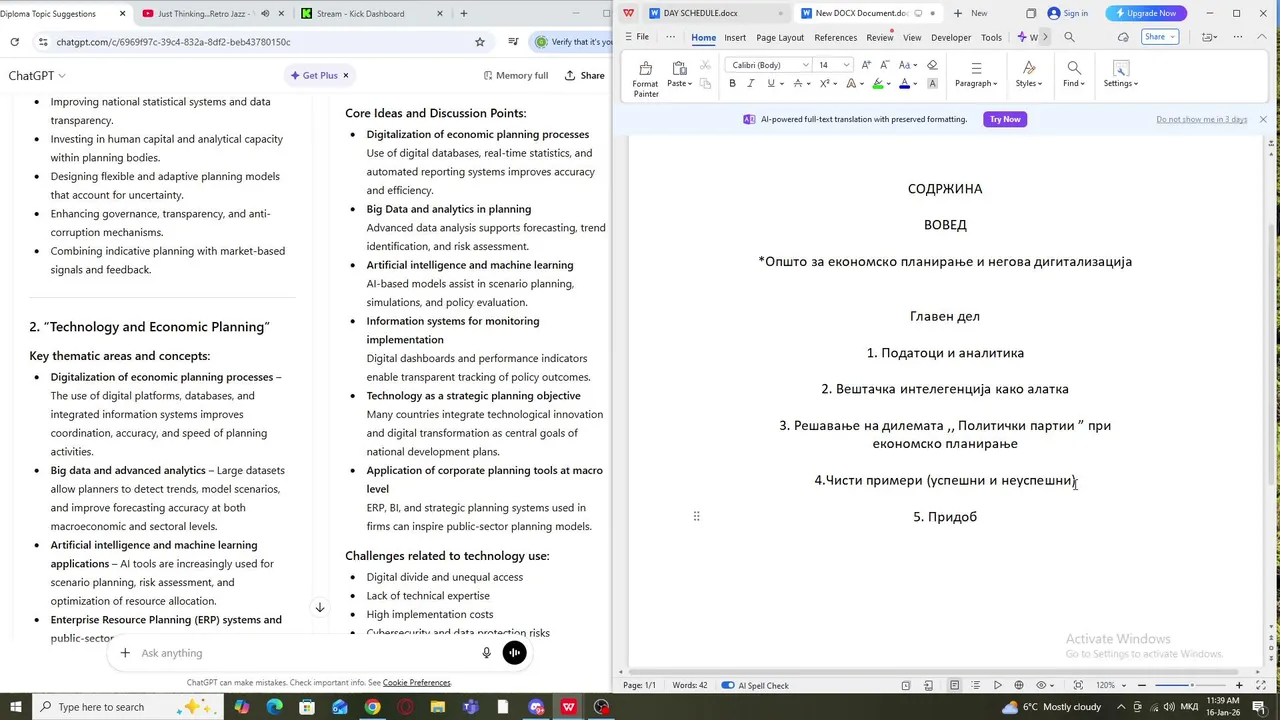This screenshot has width=1280, height=720.
Task: Select the print layout view in status bar
Action: pos(954,685)
